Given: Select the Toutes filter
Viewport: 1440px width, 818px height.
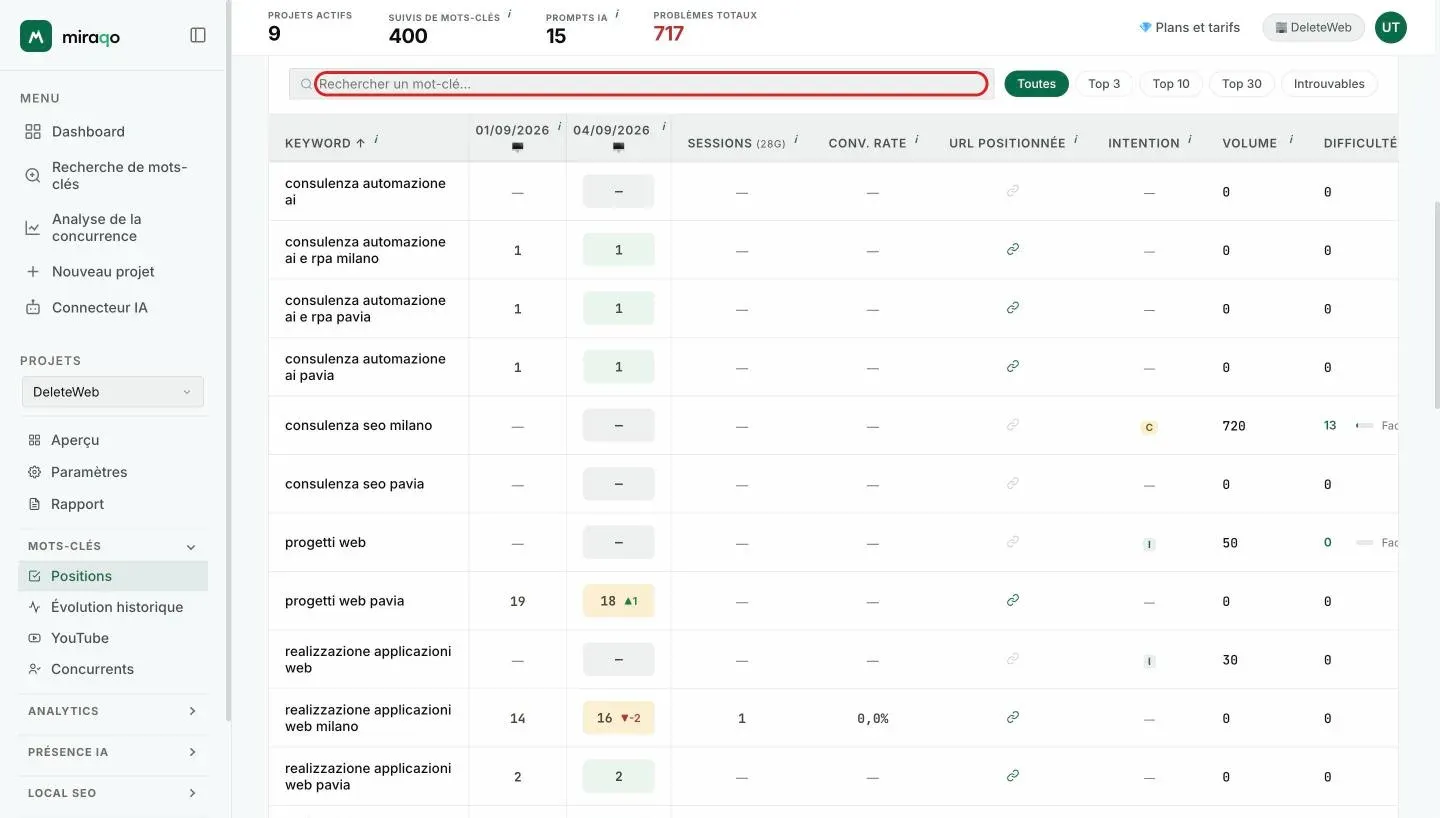Looking at the screenshot, I should 1036,84.
